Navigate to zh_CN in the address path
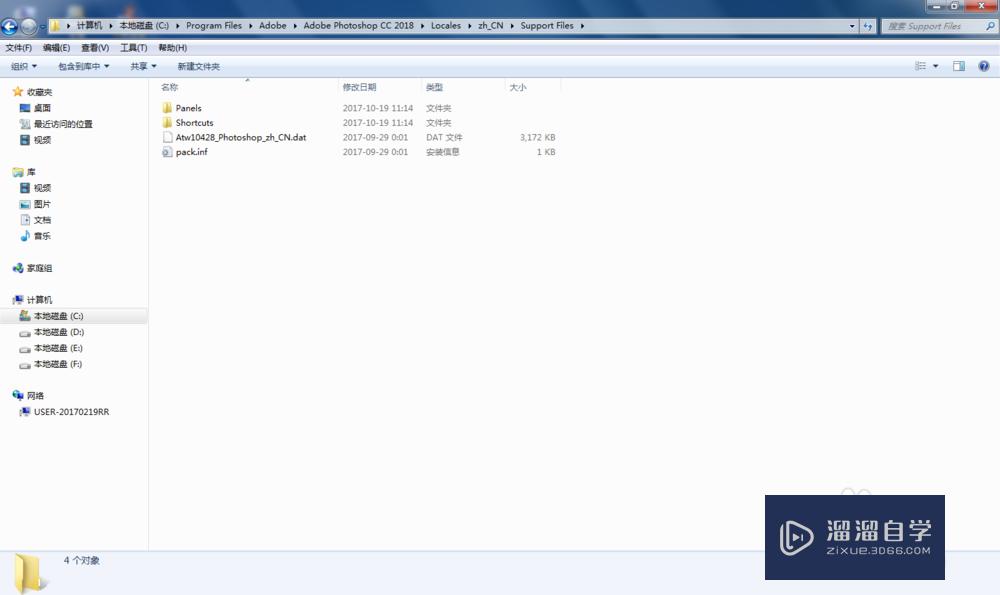The width and height of the screenshot is (1000, 595). [x=490, y=26]
